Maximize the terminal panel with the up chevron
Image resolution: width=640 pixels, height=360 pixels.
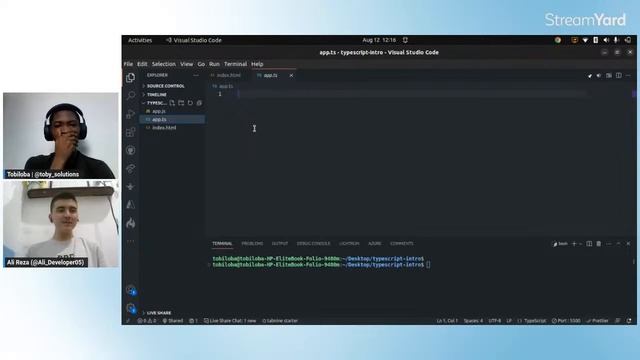pos(618,244)
